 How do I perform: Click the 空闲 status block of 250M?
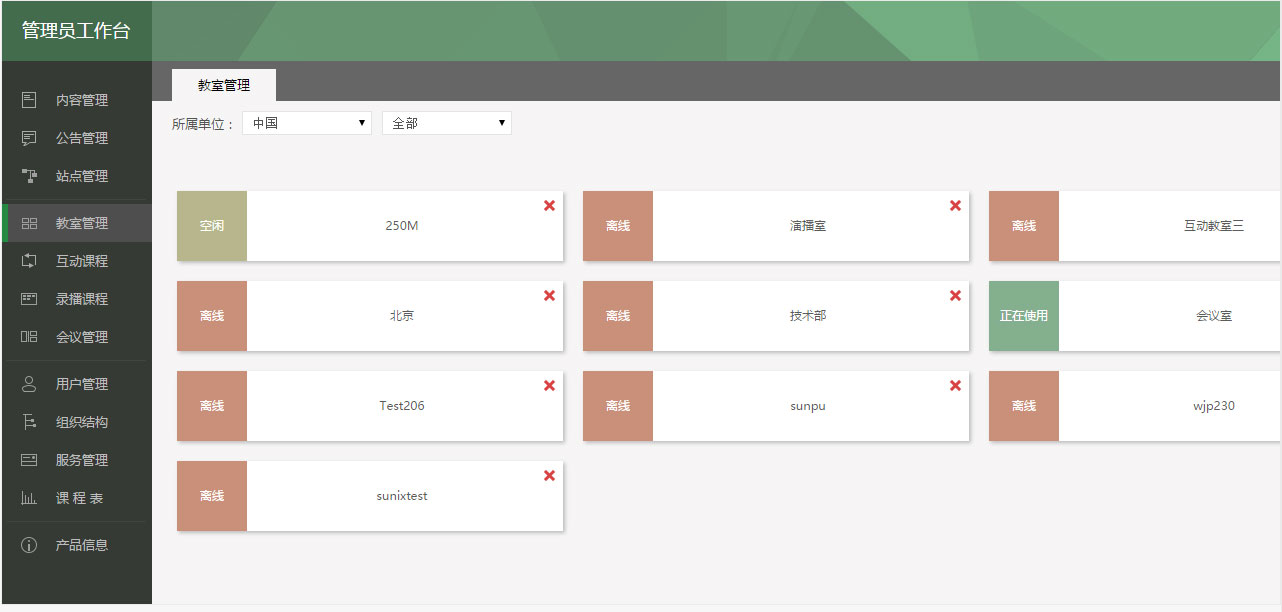pyautogui.click(x=212, y=226)
